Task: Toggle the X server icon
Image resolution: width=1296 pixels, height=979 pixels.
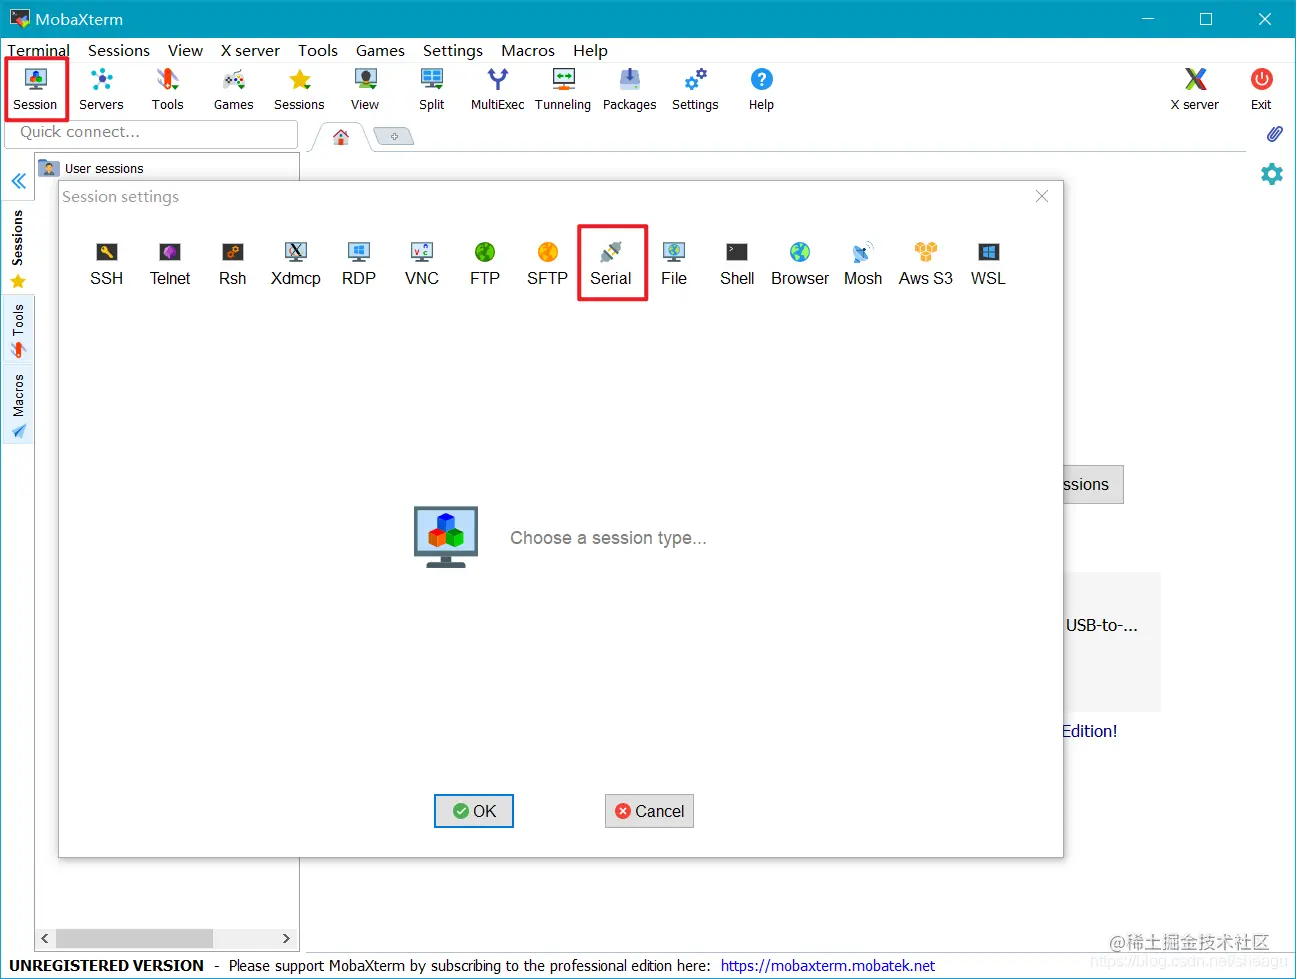Action: [x=1195, y=89]
